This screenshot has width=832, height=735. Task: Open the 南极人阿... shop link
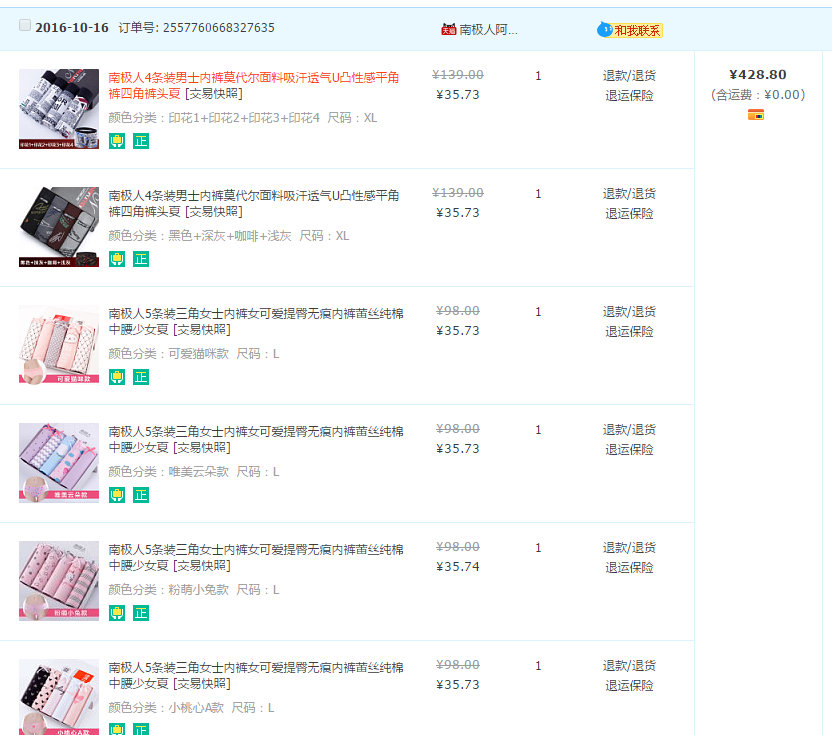pos(488,30)
